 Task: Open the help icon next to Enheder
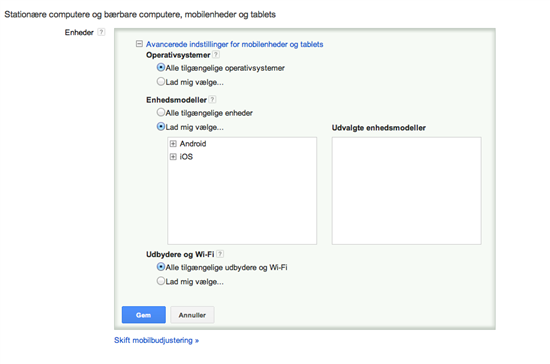101,32
